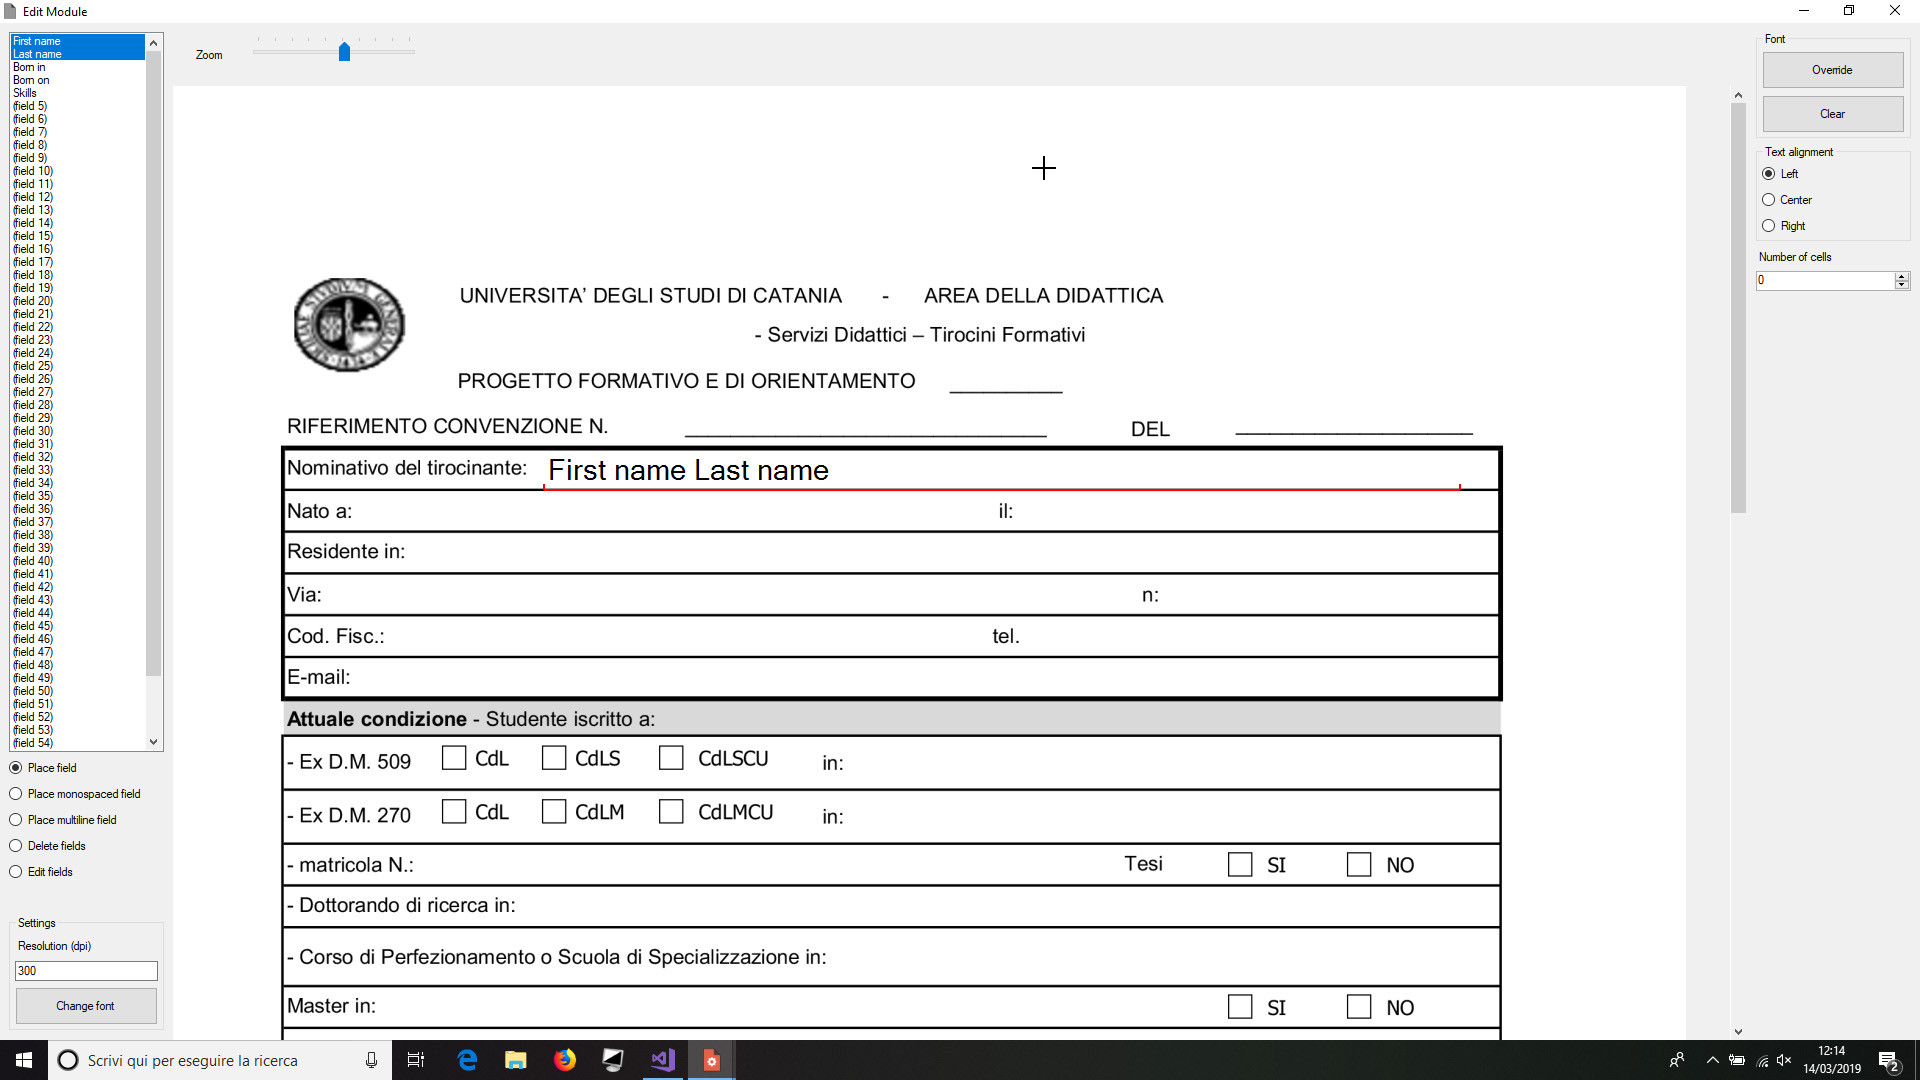The height and width of the screenshot is (1080, 1920).
Task: Click the CdLS checkbox on the form
Action: pyautogui.click(x=554, y=758)
